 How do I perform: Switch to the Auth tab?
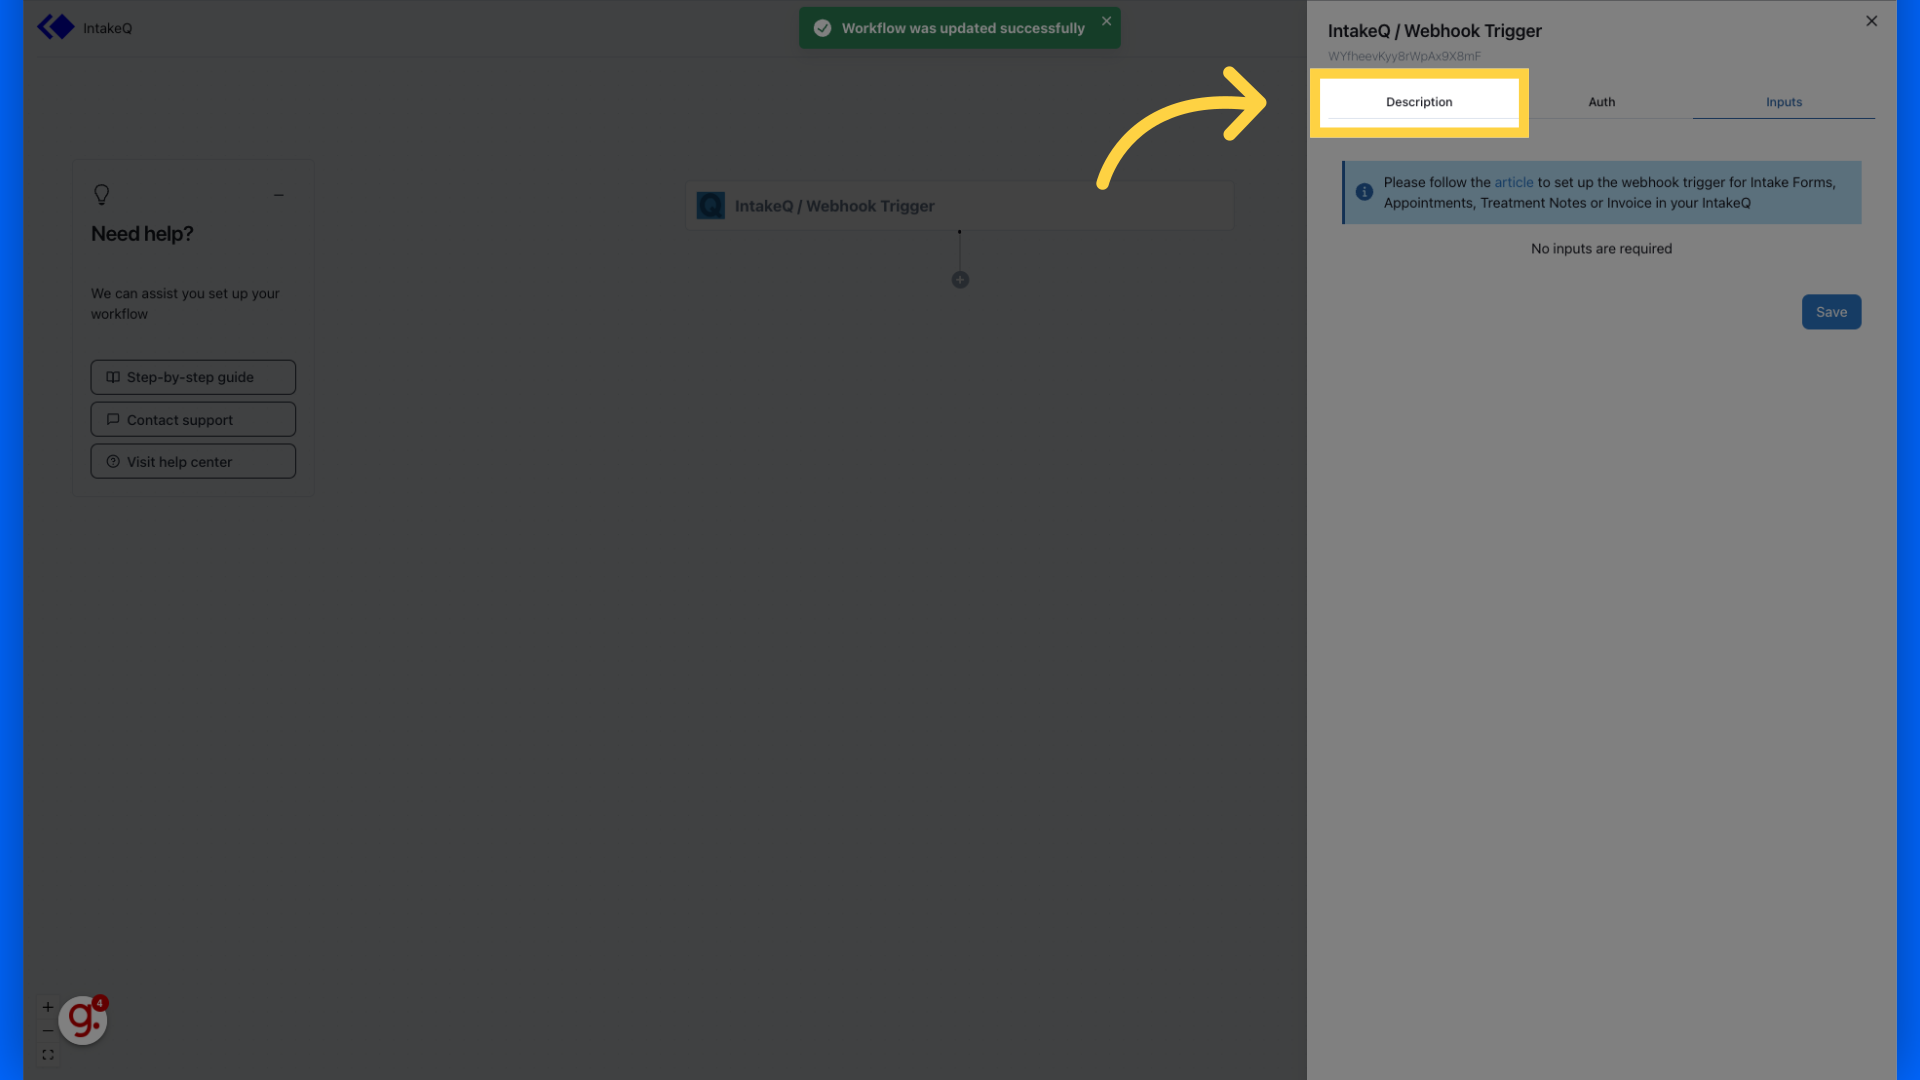tap(1601, 102)
